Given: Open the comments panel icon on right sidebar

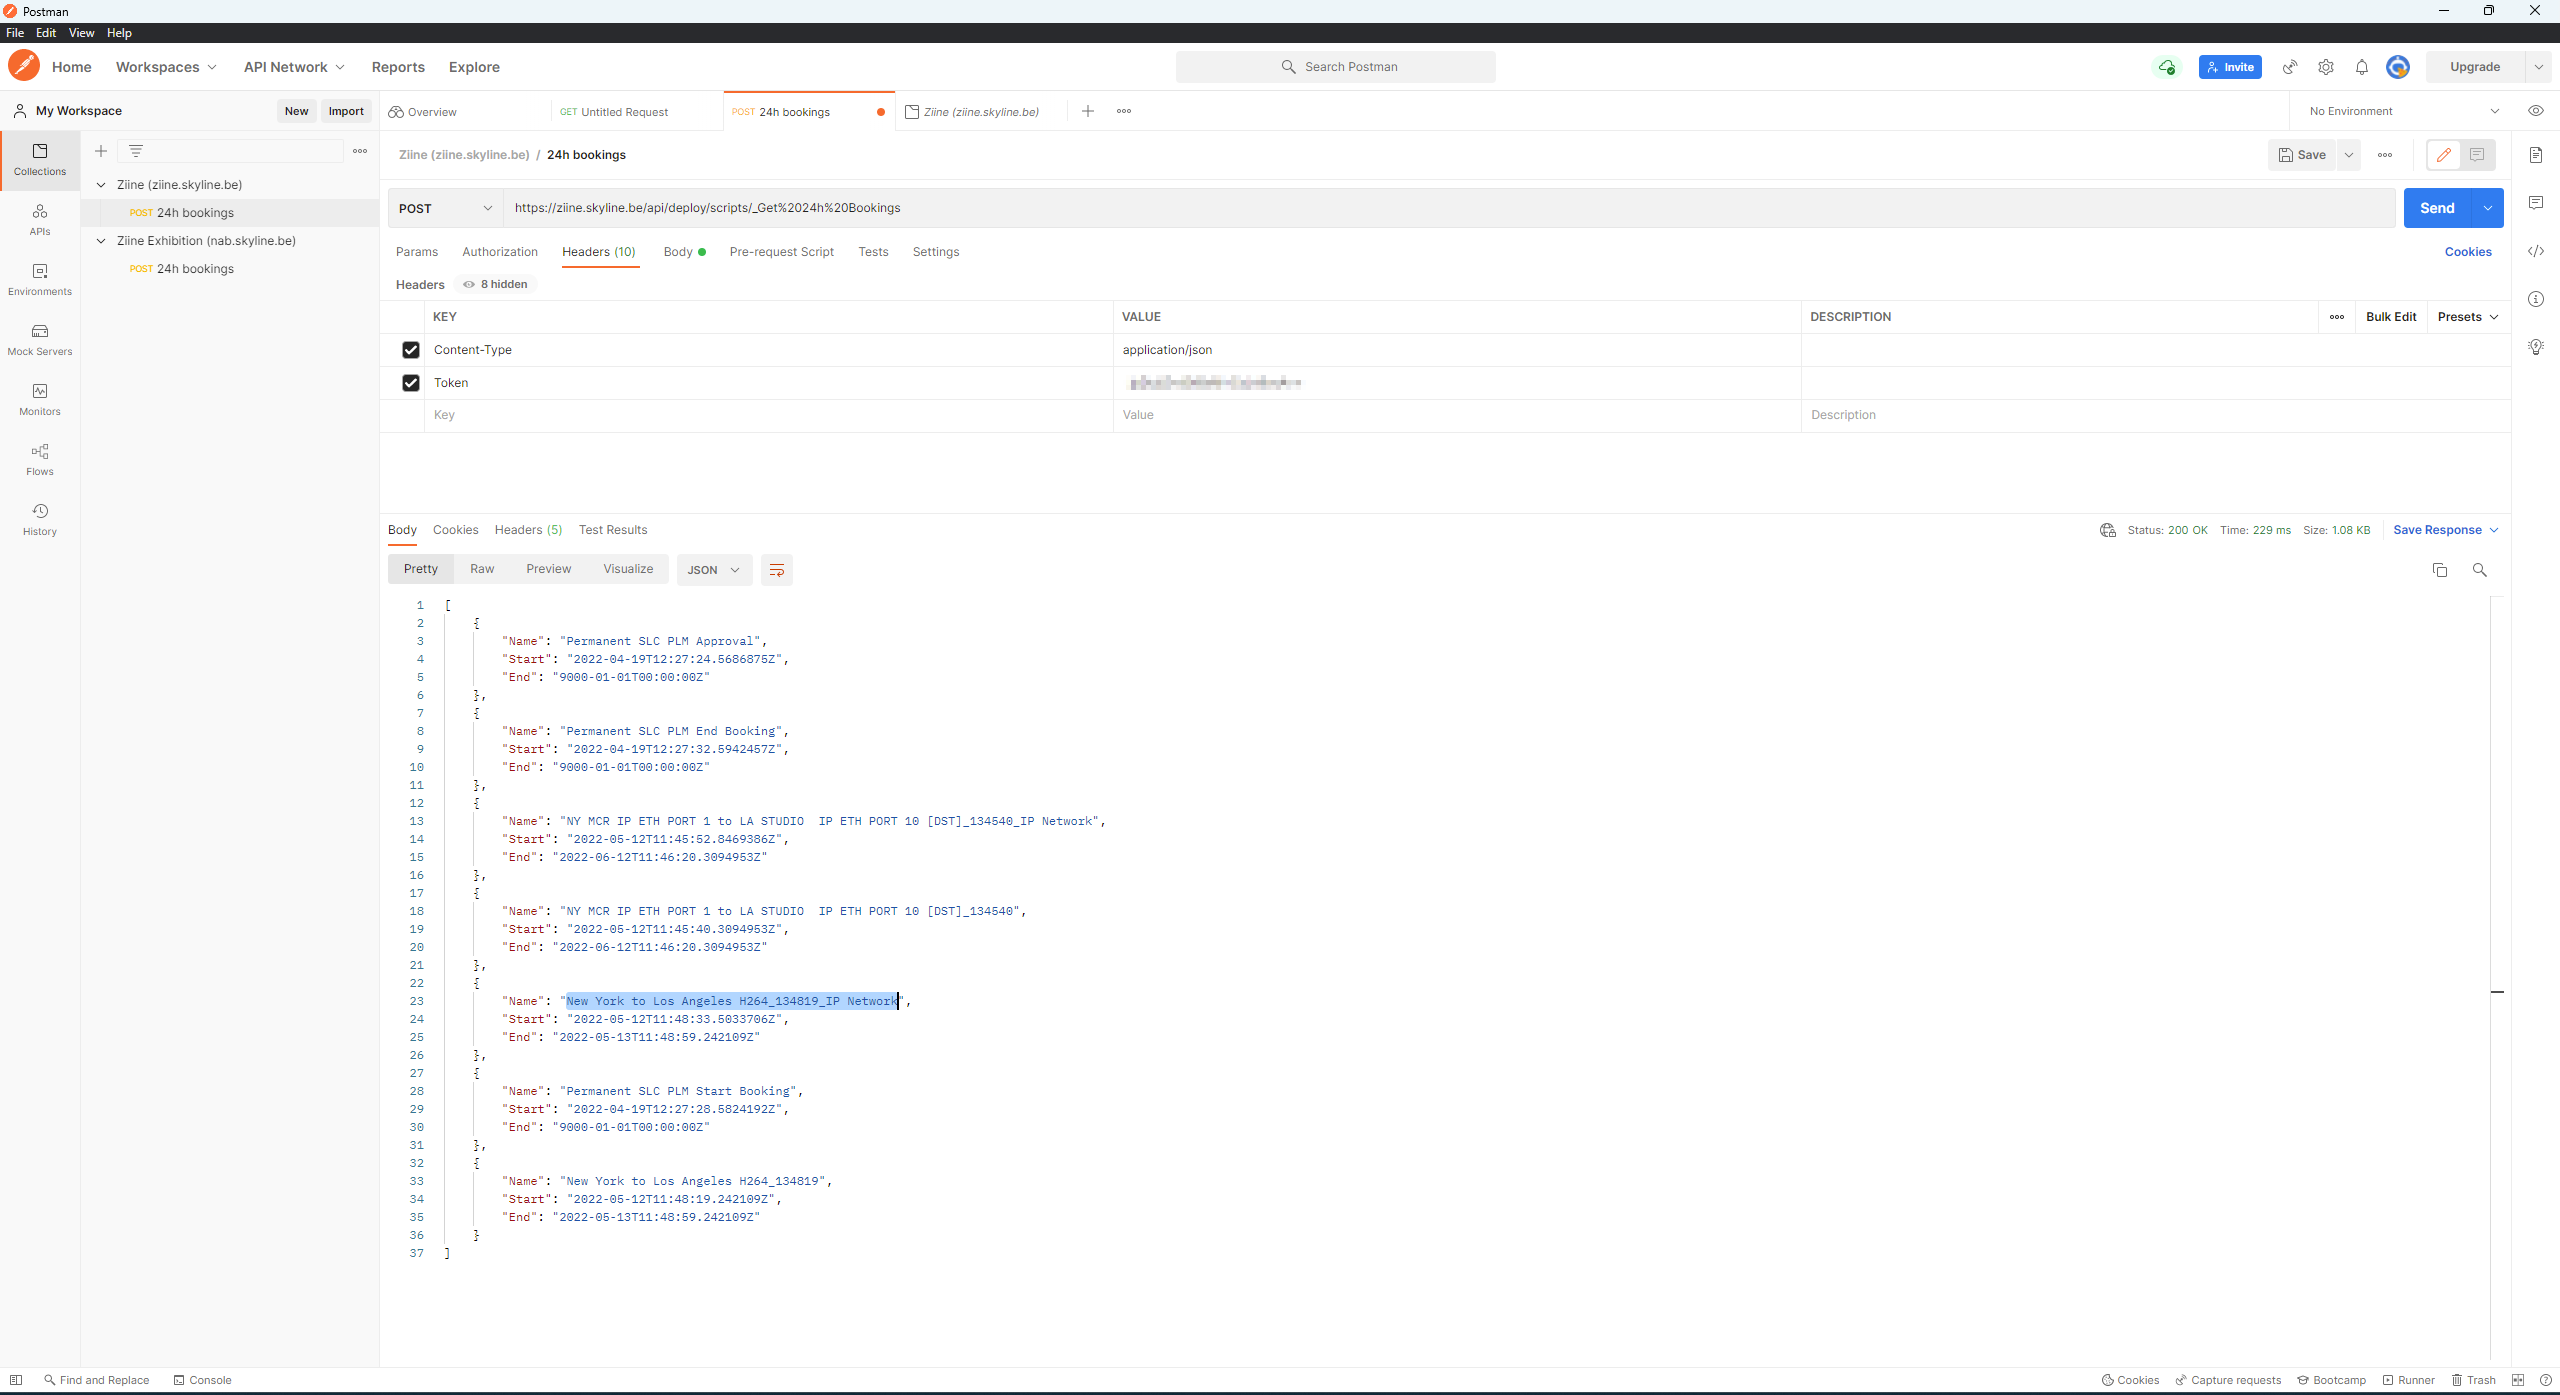Looking at the screenshot, I should coord(2536,203).
